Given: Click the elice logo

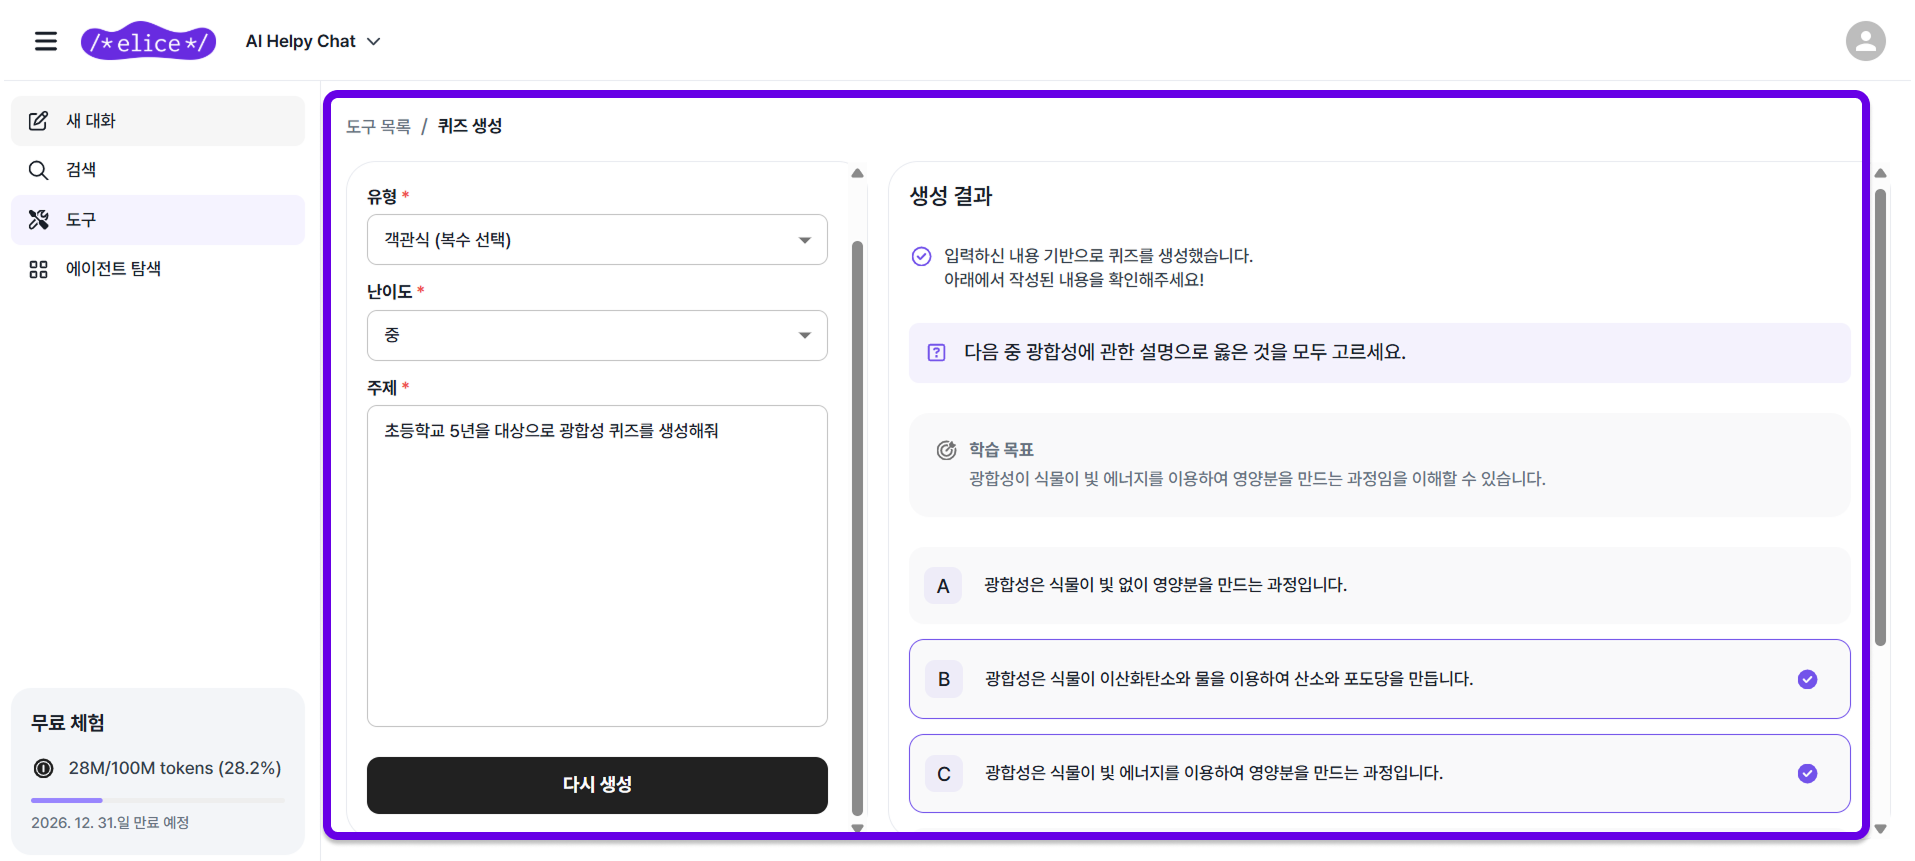Looking at the screenshot, I should coord(148,42).
